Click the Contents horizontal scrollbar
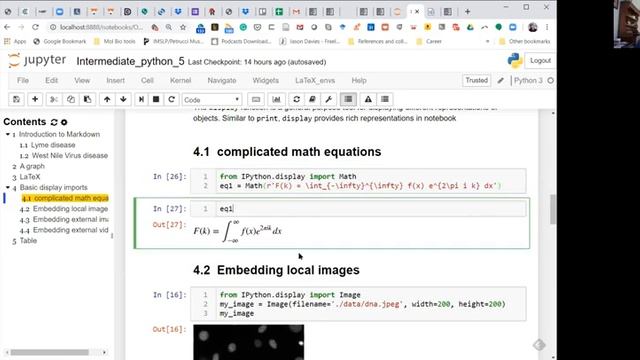The height and width of the screenshot is (360, 640). coord(49,352)
